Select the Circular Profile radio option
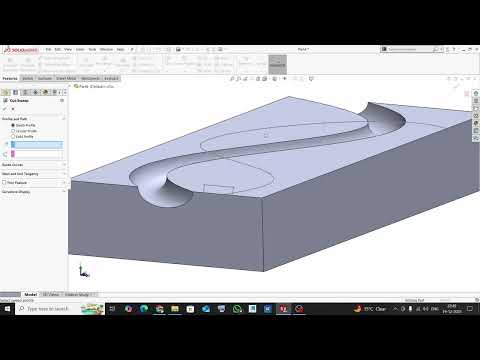 (13, 131)
